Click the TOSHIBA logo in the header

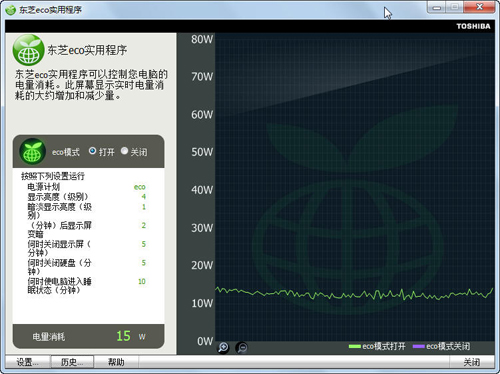tap(473, 26)
